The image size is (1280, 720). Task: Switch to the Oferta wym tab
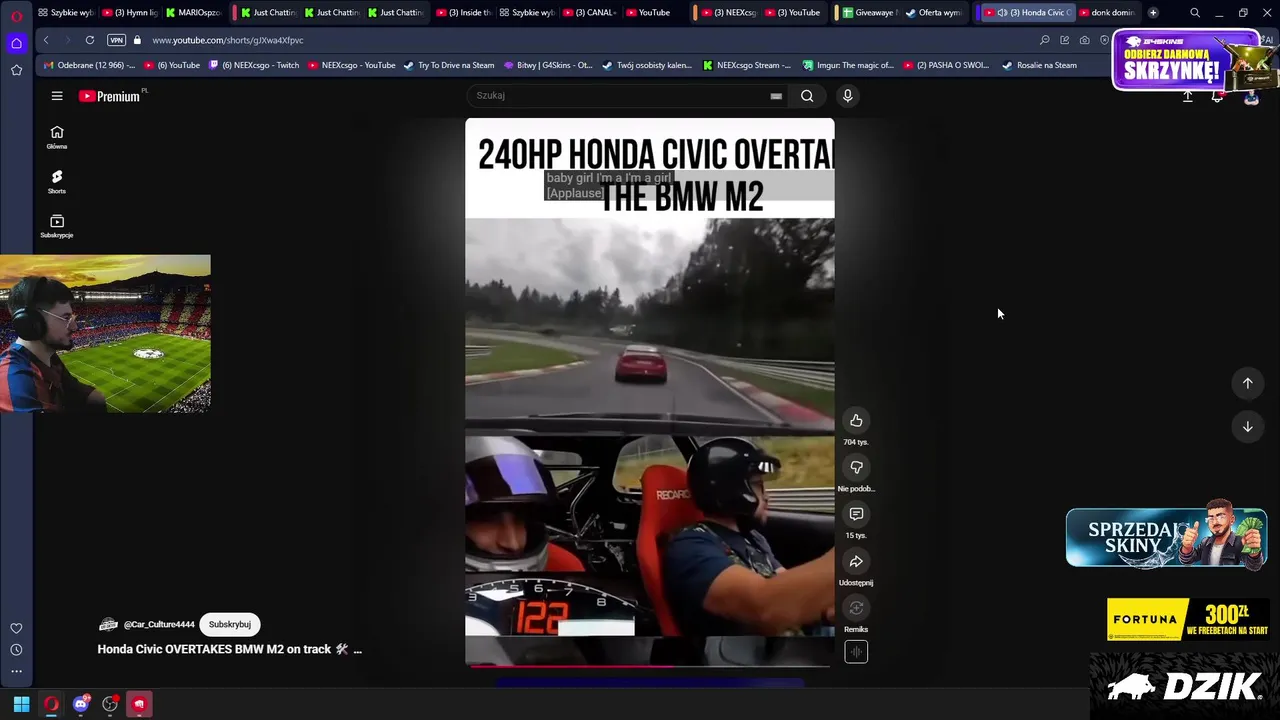tap(934, 13)
